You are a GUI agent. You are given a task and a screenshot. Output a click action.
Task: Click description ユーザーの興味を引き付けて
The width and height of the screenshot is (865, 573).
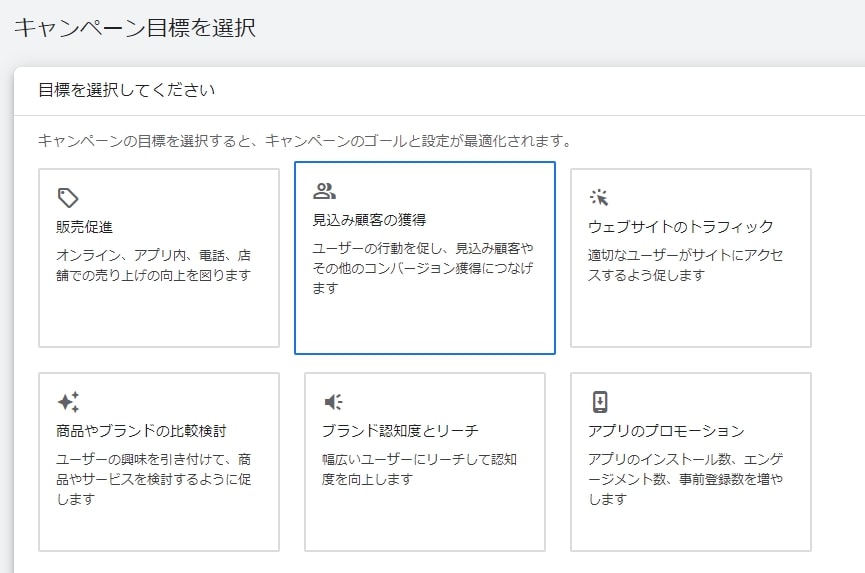click(x=153, y=479)
